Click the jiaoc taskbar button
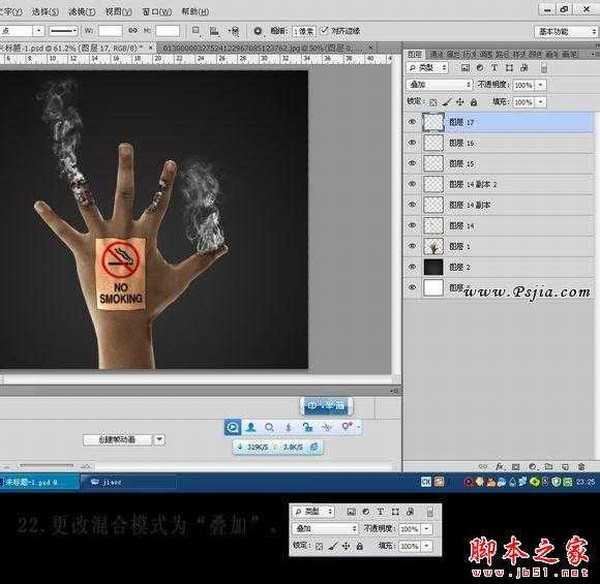The image size is (600, 584). [x=110, y=480]
